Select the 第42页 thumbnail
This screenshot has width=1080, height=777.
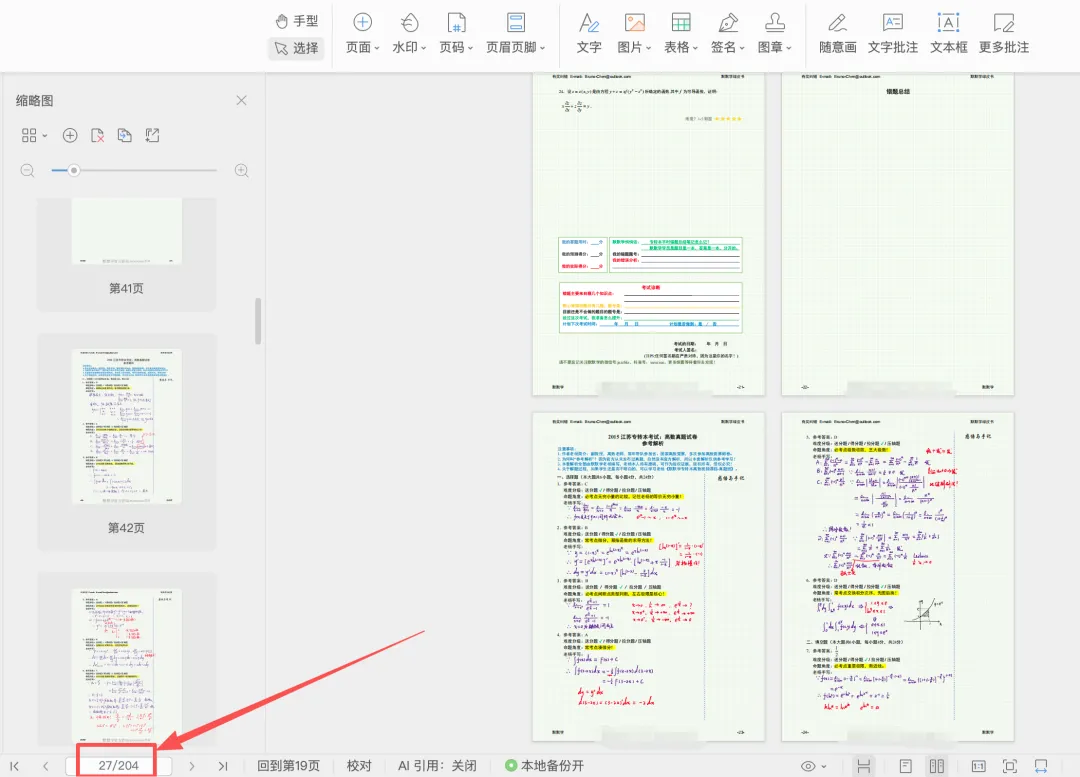click(127, 442)
